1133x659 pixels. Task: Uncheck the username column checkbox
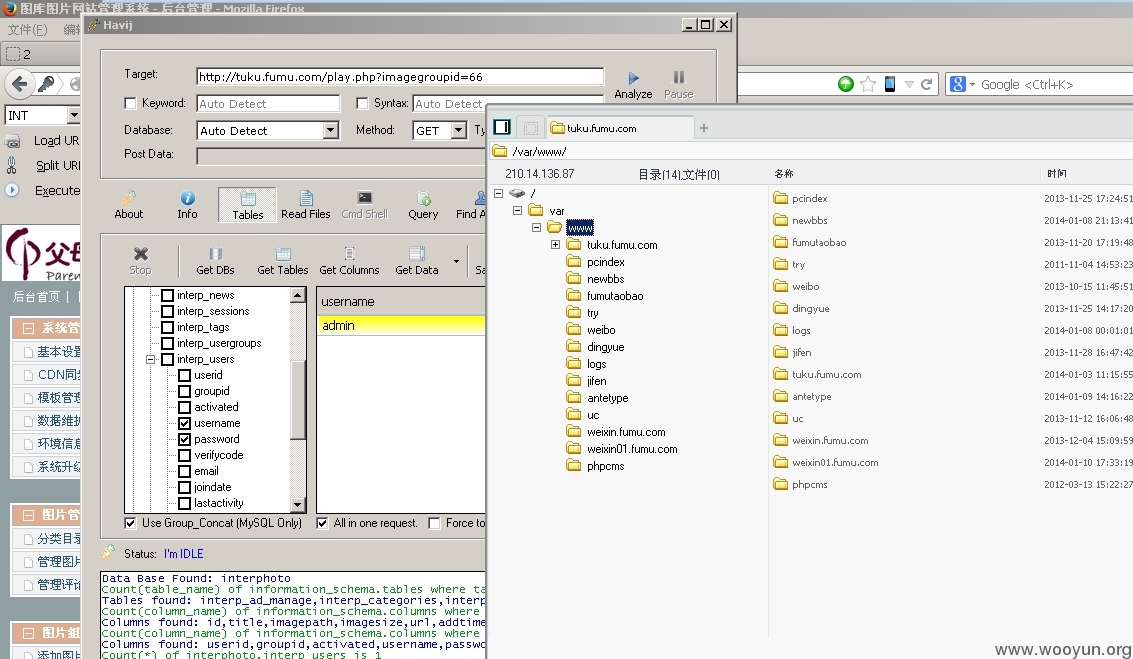185,423
